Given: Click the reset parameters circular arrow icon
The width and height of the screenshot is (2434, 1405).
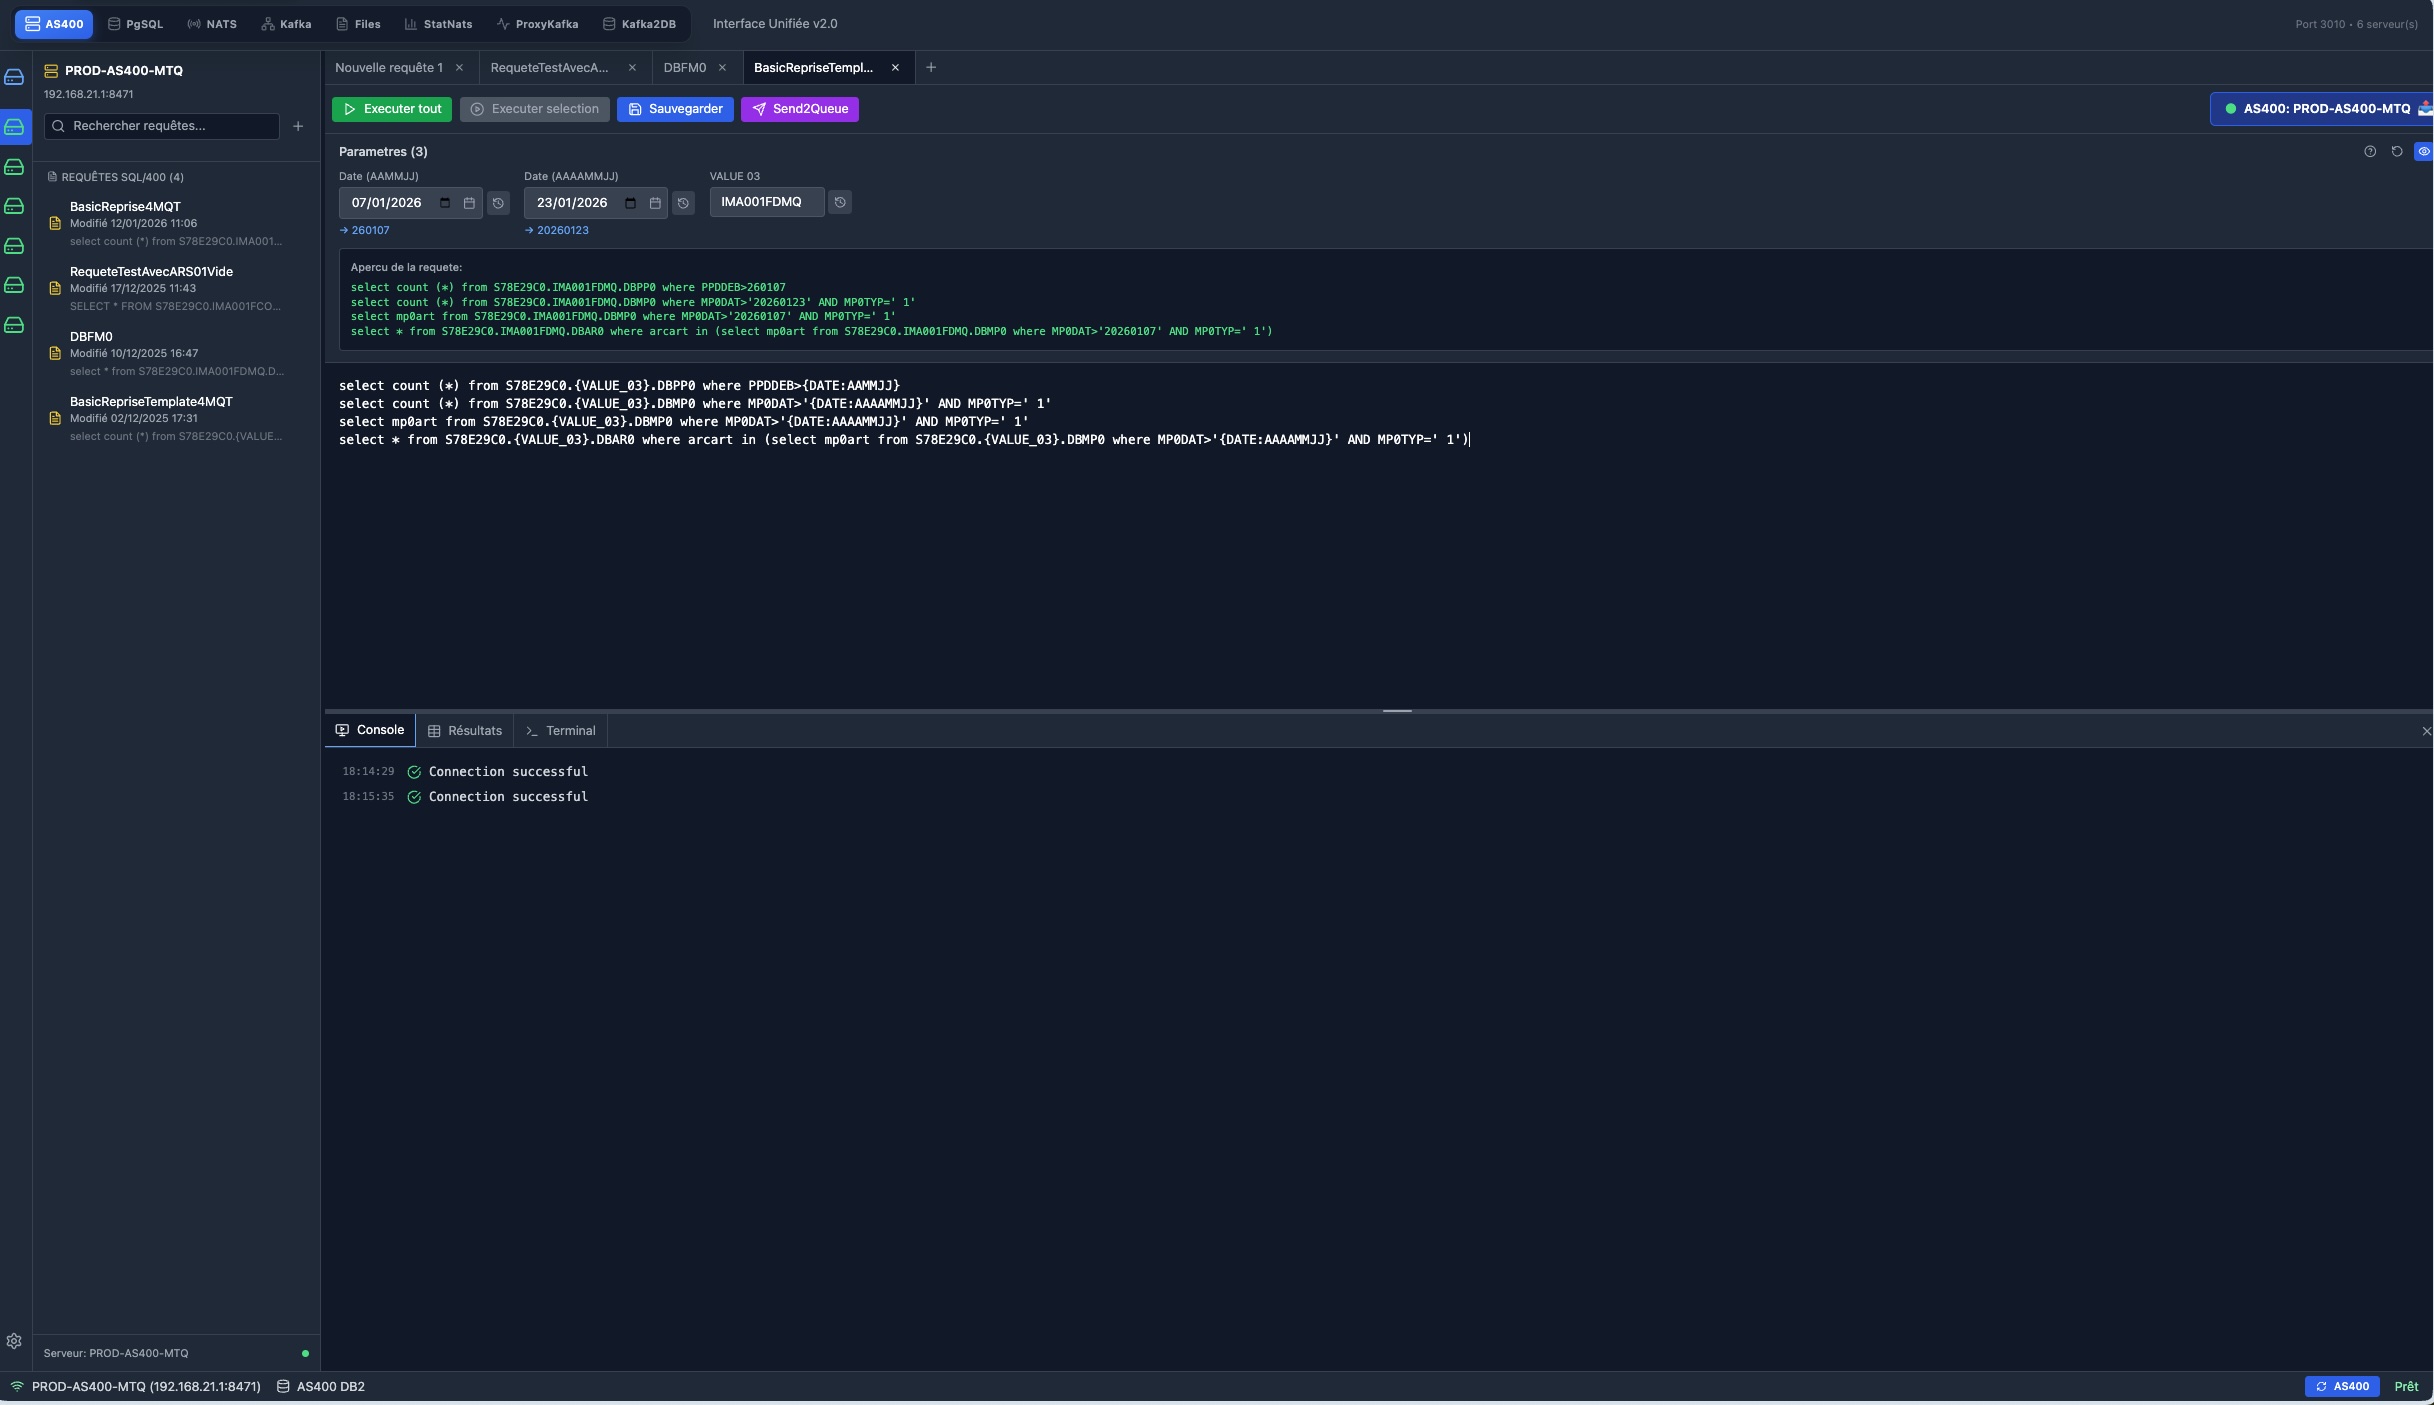Looking at the screenshot, I should 2396,152.
